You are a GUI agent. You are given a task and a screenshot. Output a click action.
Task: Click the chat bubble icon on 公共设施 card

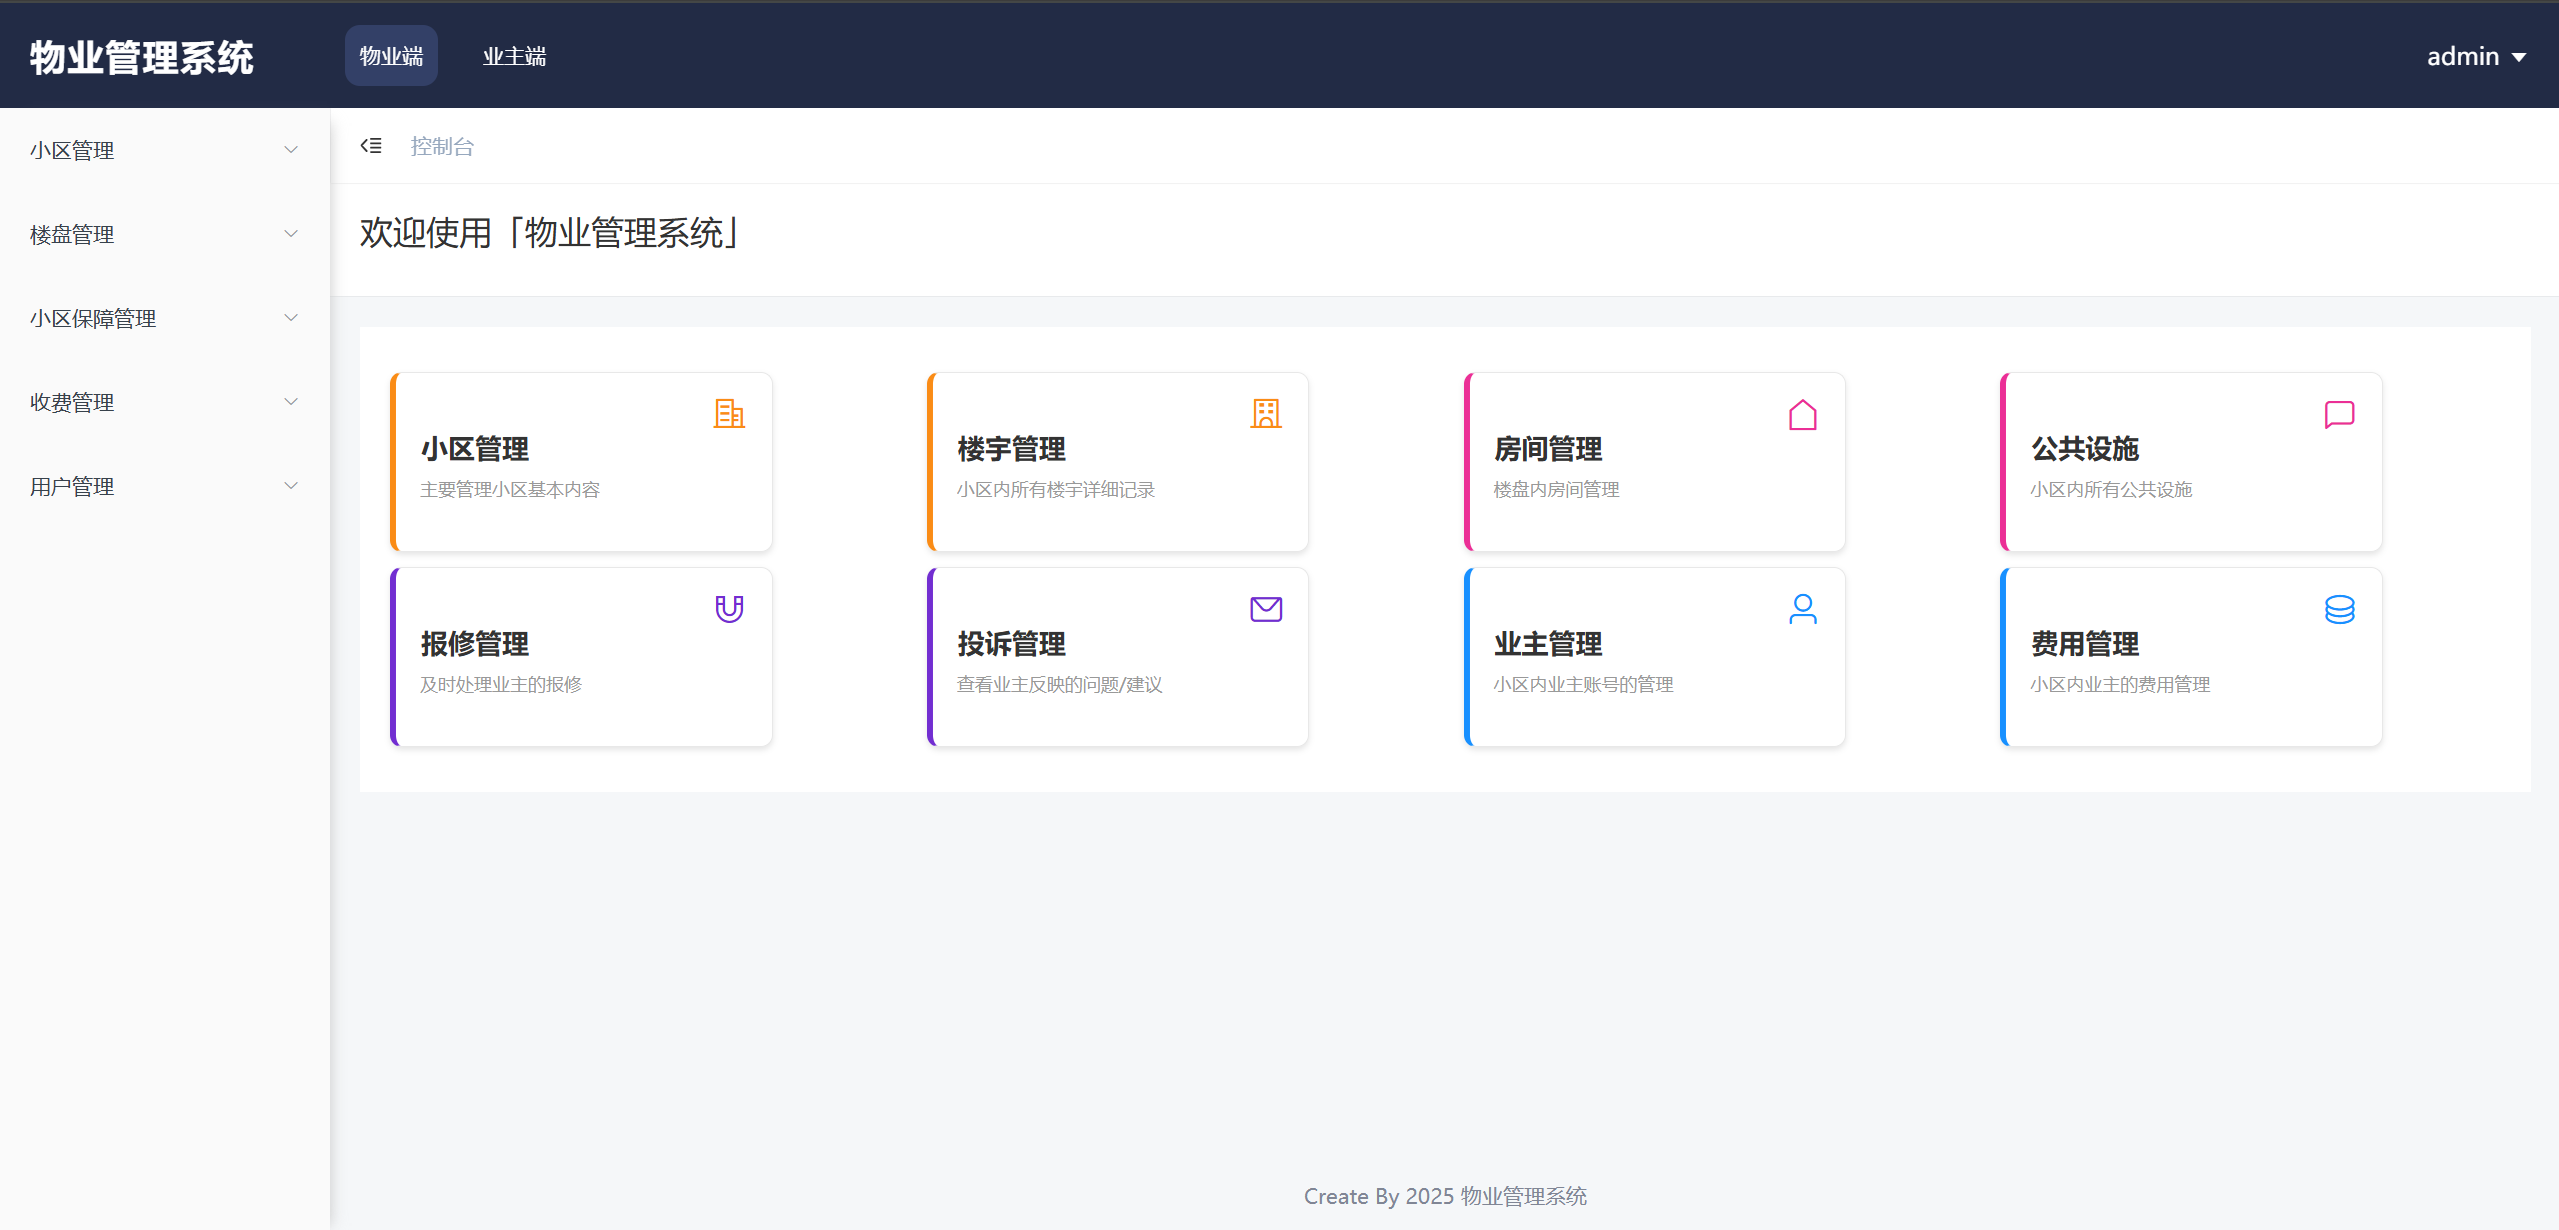pos(2339,414)
